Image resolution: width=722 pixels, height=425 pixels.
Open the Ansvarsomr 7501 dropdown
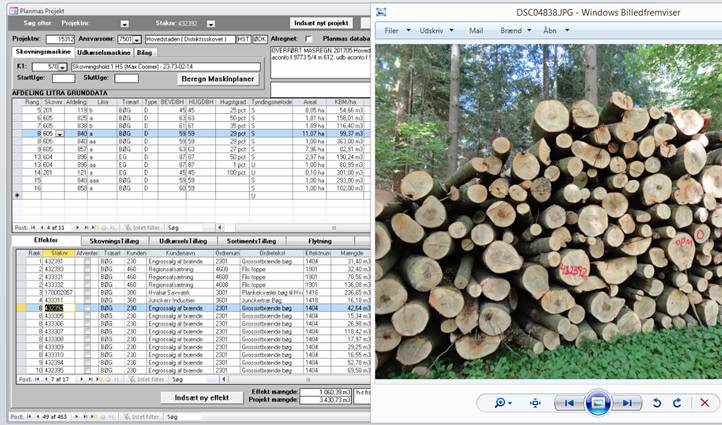(x=137, y=40)
